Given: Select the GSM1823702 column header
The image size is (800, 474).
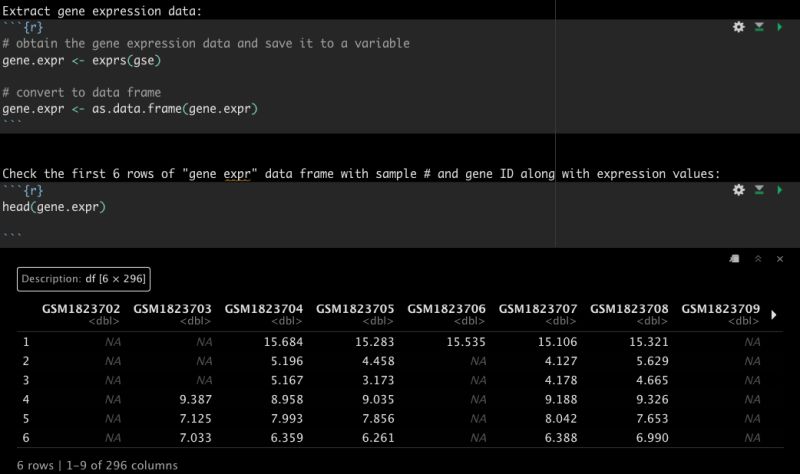Looking at the screenshot, I should point(81,309).
